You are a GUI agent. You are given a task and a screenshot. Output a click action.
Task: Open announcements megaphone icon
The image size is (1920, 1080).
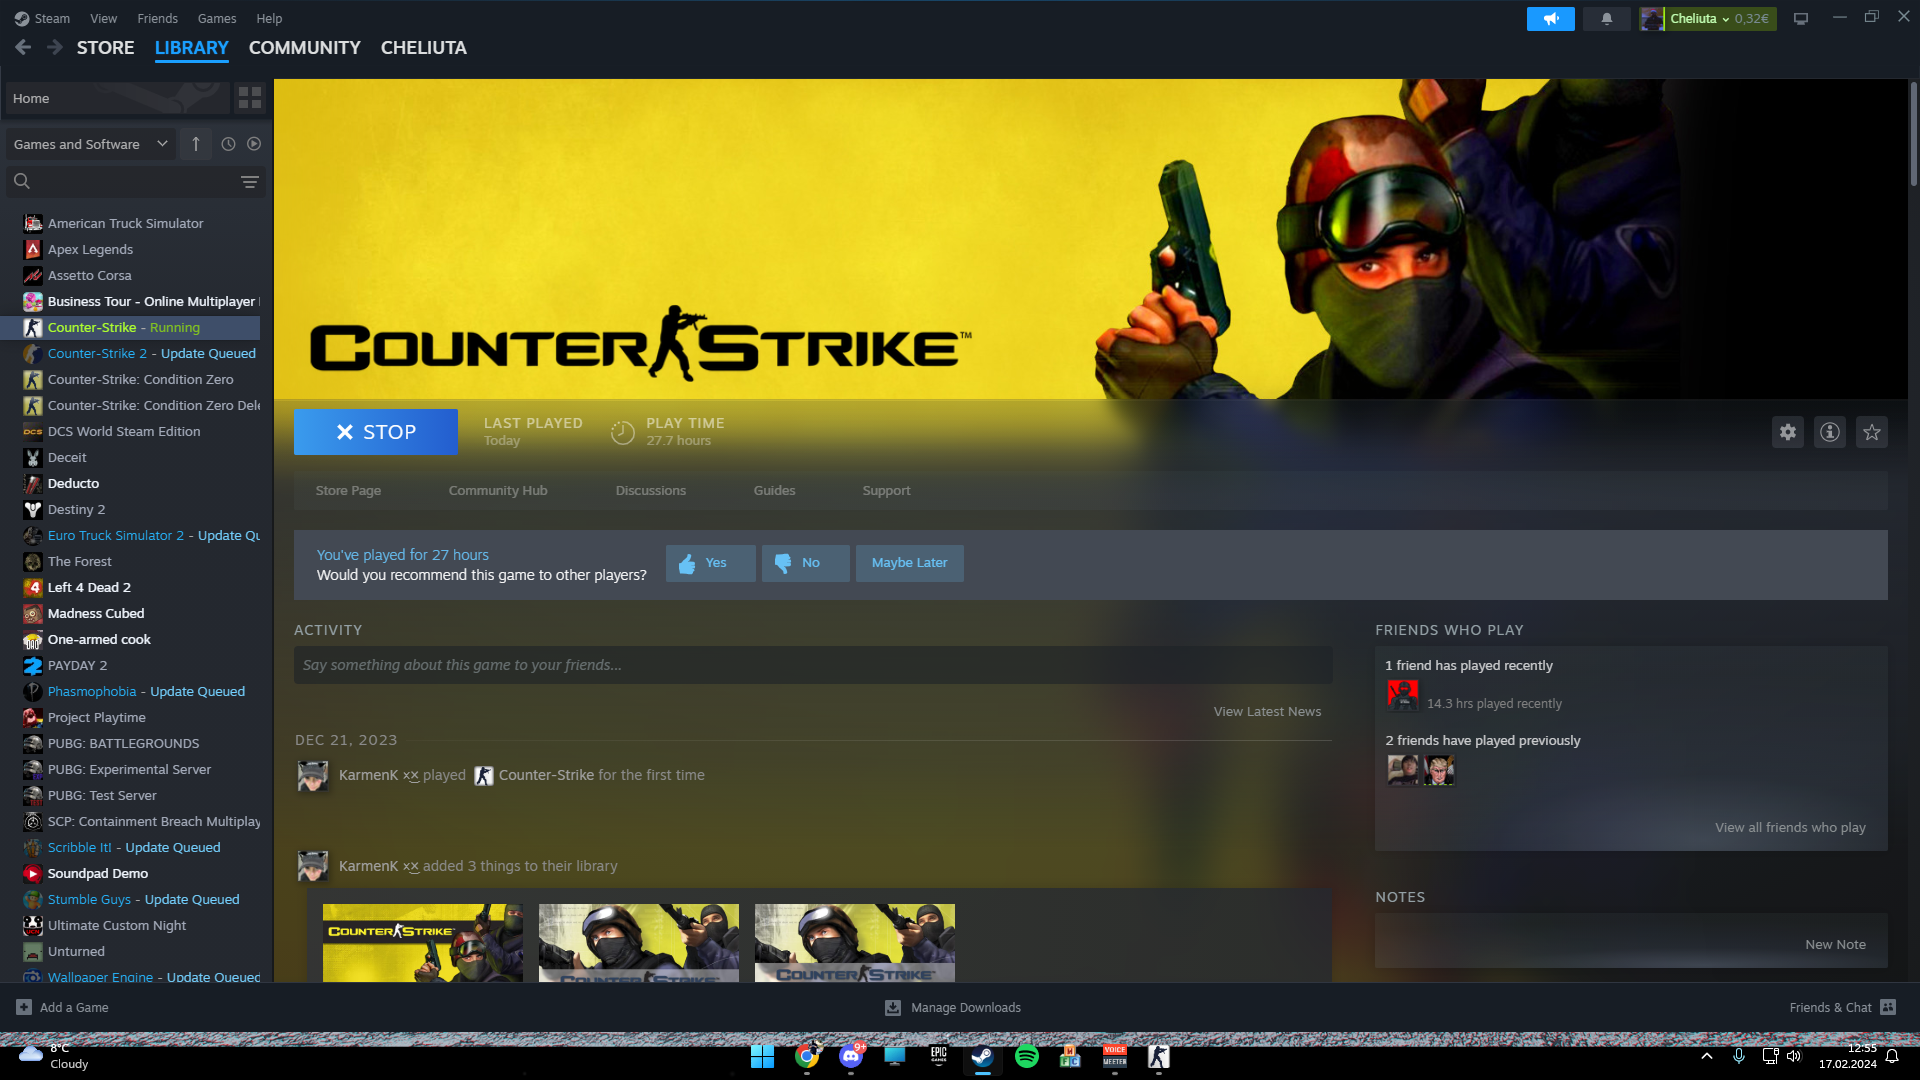click(1550, 19)
